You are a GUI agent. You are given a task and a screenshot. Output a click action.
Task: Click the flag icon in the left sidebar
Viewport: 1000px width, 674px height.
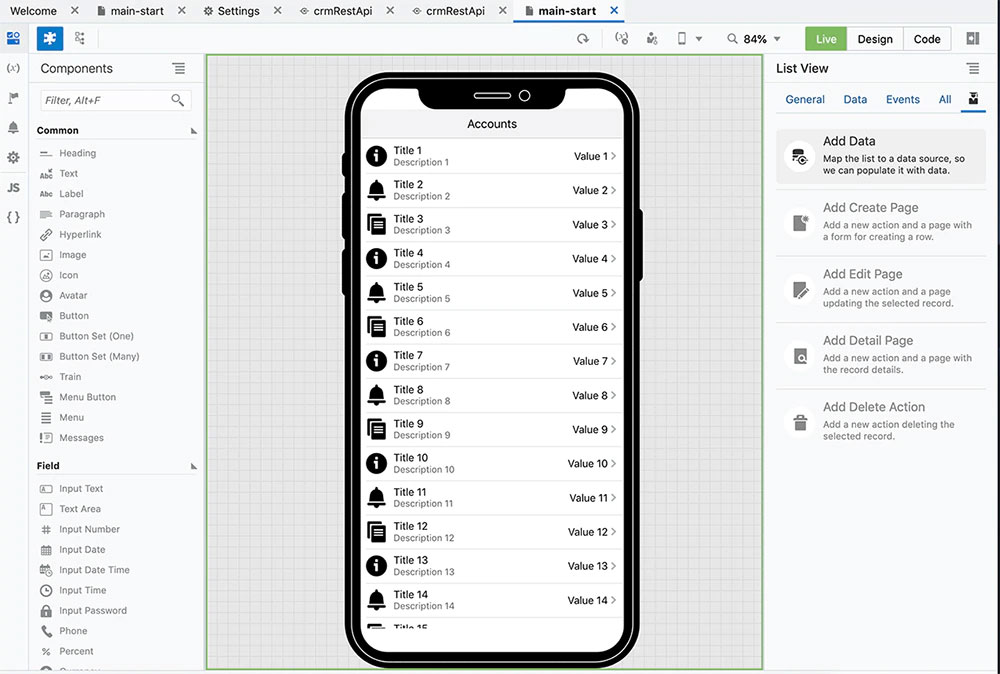13,98
